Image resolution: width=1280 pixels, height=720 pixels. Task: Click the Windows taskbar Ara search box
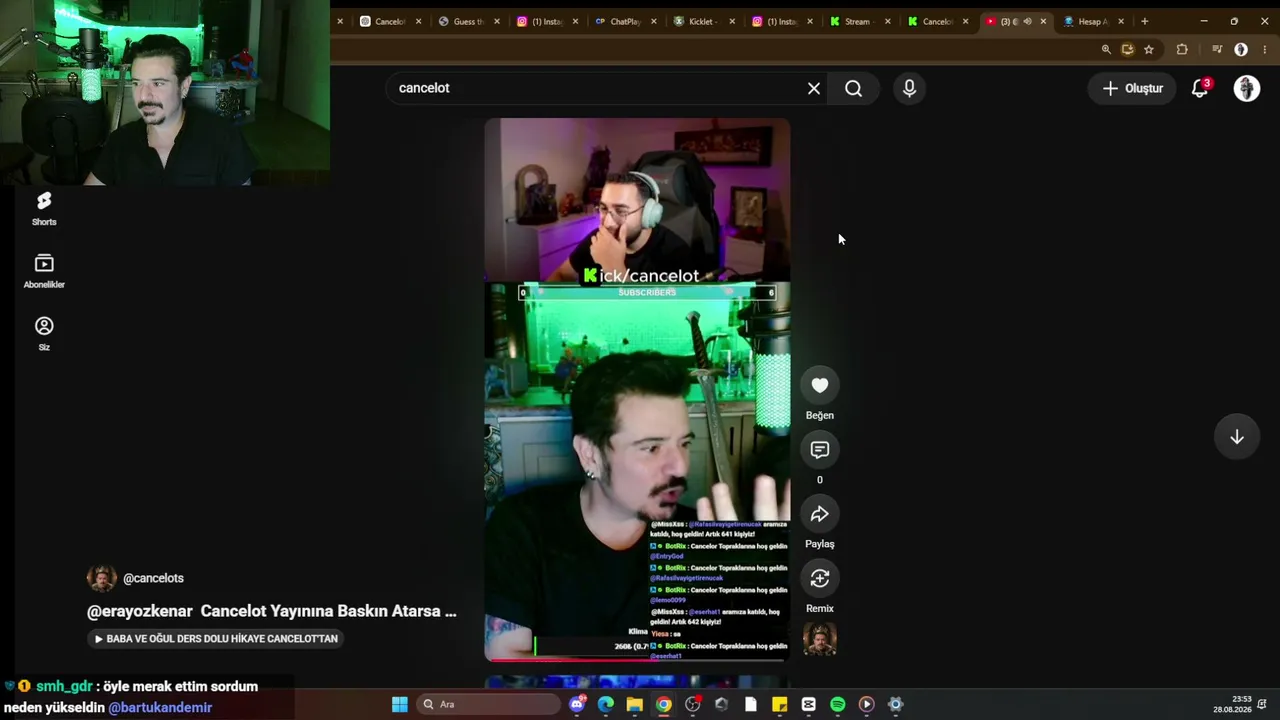tap(487, 704)
